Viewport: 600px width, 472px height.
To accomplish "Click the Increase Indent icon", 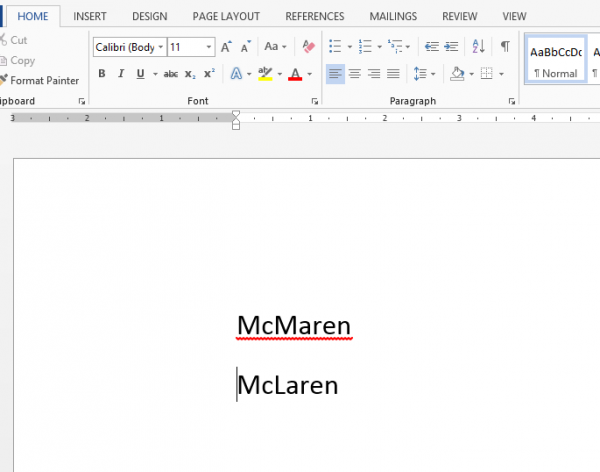I will point(451,47).
